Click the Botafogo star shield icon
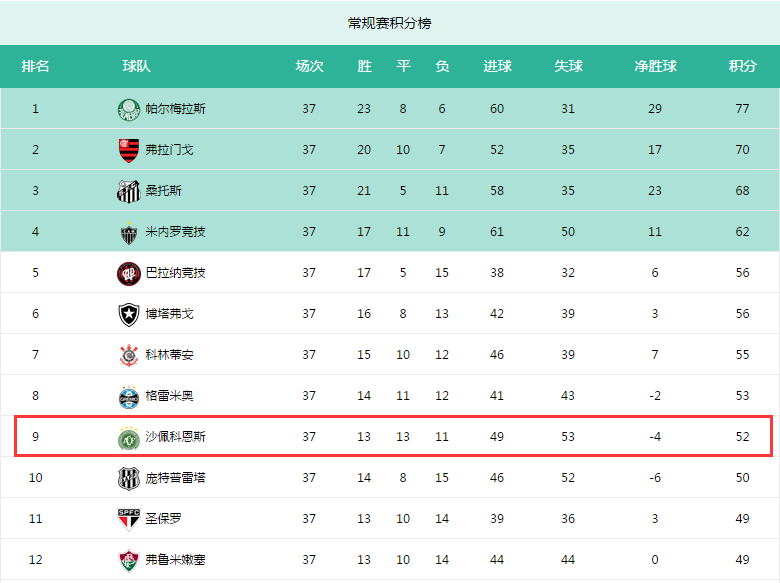 [x=129, y=314]
